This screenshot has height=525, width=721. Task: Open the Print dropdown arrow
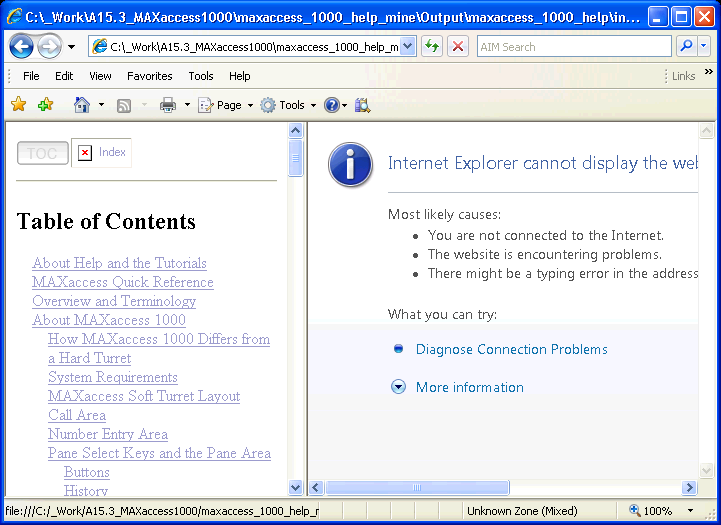point(187,105)
